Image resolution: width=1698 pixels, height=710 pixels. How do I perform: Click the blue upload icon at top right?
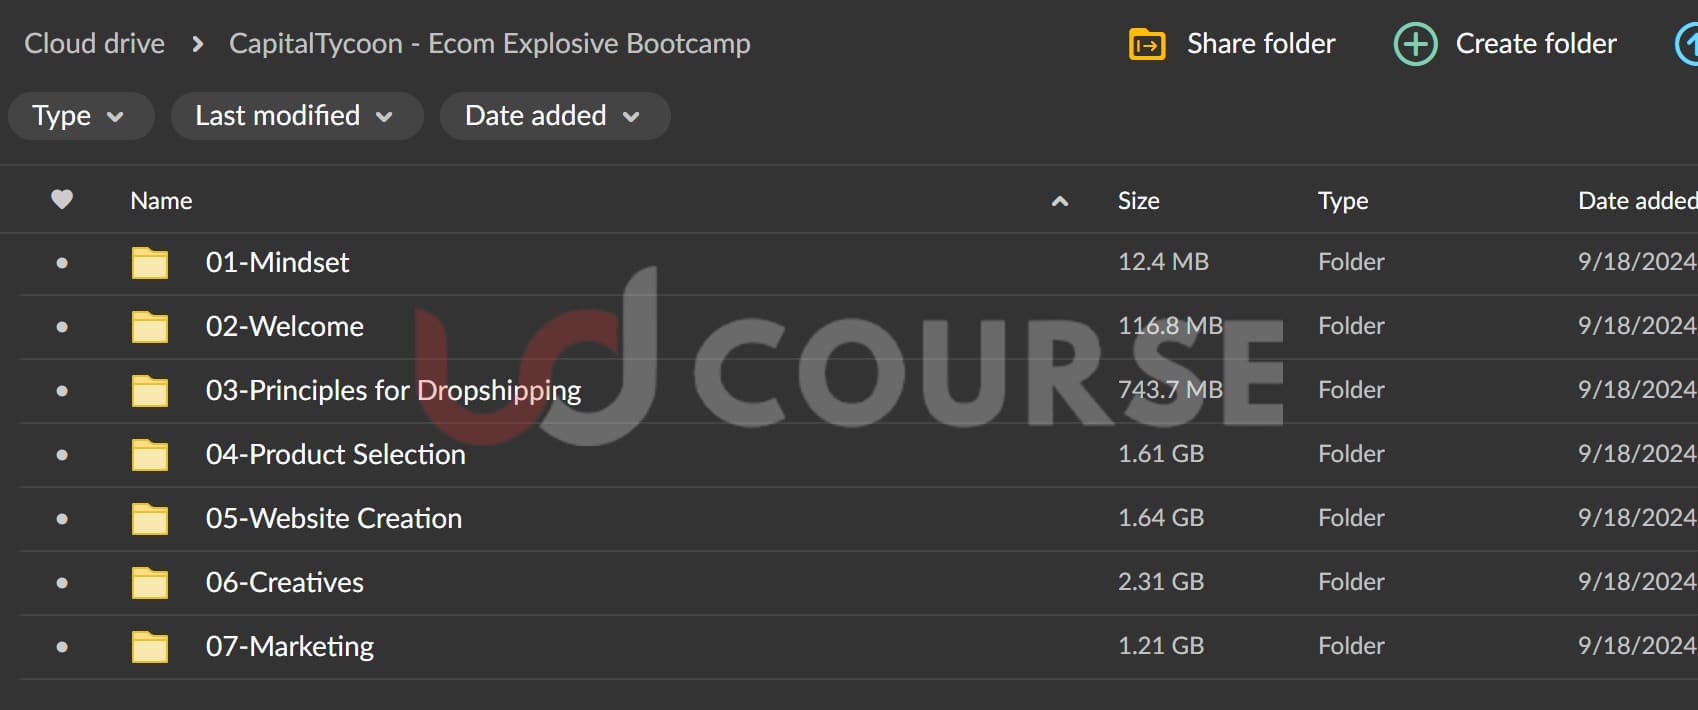(x=1688, y=45)
